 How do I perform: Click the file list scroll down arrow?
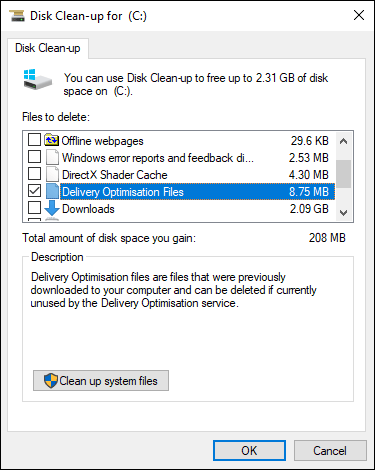pos(343,212)
